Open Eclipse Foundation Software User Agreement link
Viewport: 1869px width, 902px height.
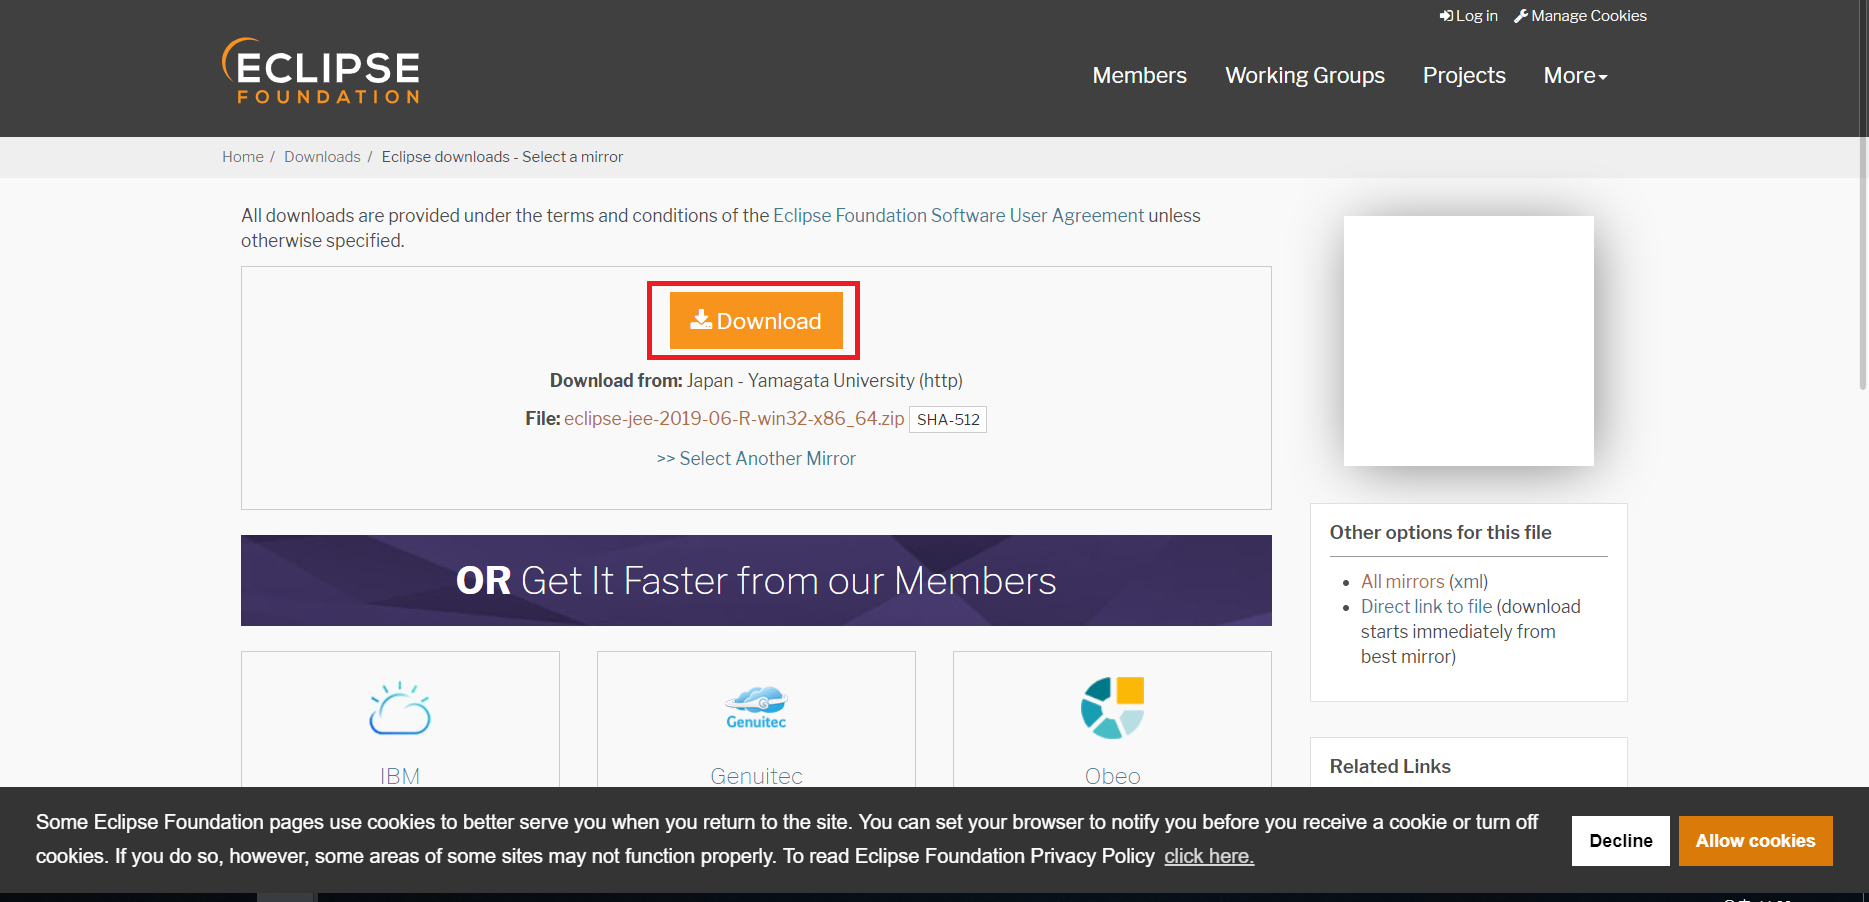958,215
